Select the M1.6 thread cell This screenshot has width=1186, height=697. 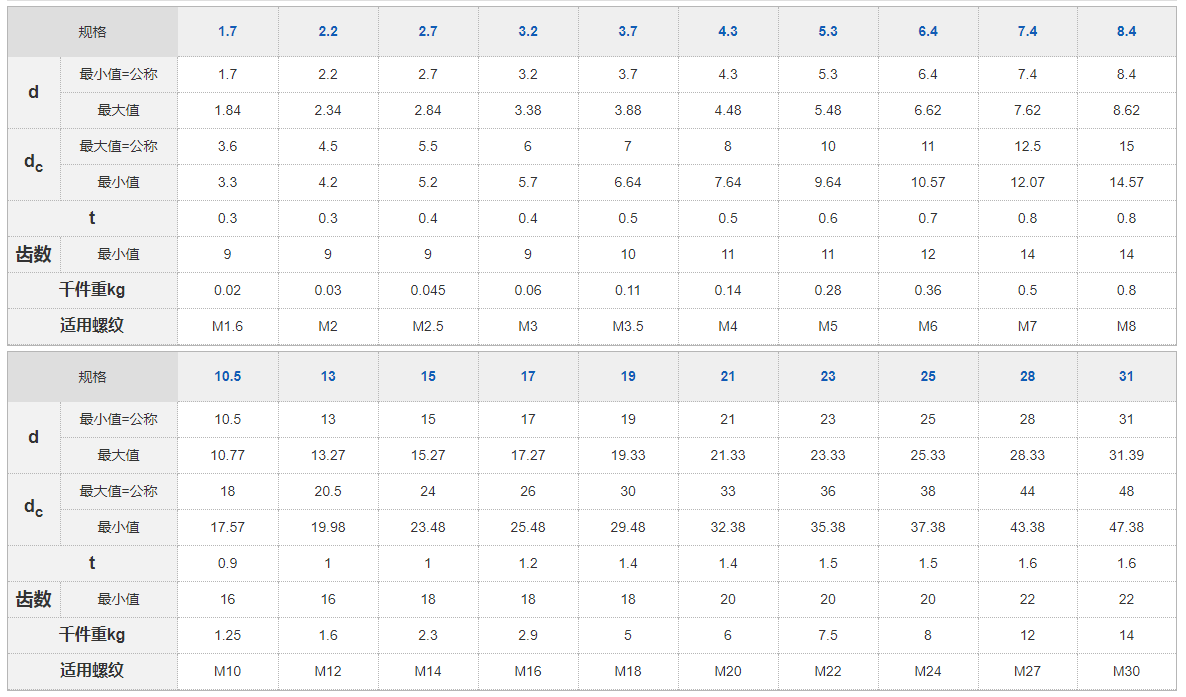(x=227, y=326)
